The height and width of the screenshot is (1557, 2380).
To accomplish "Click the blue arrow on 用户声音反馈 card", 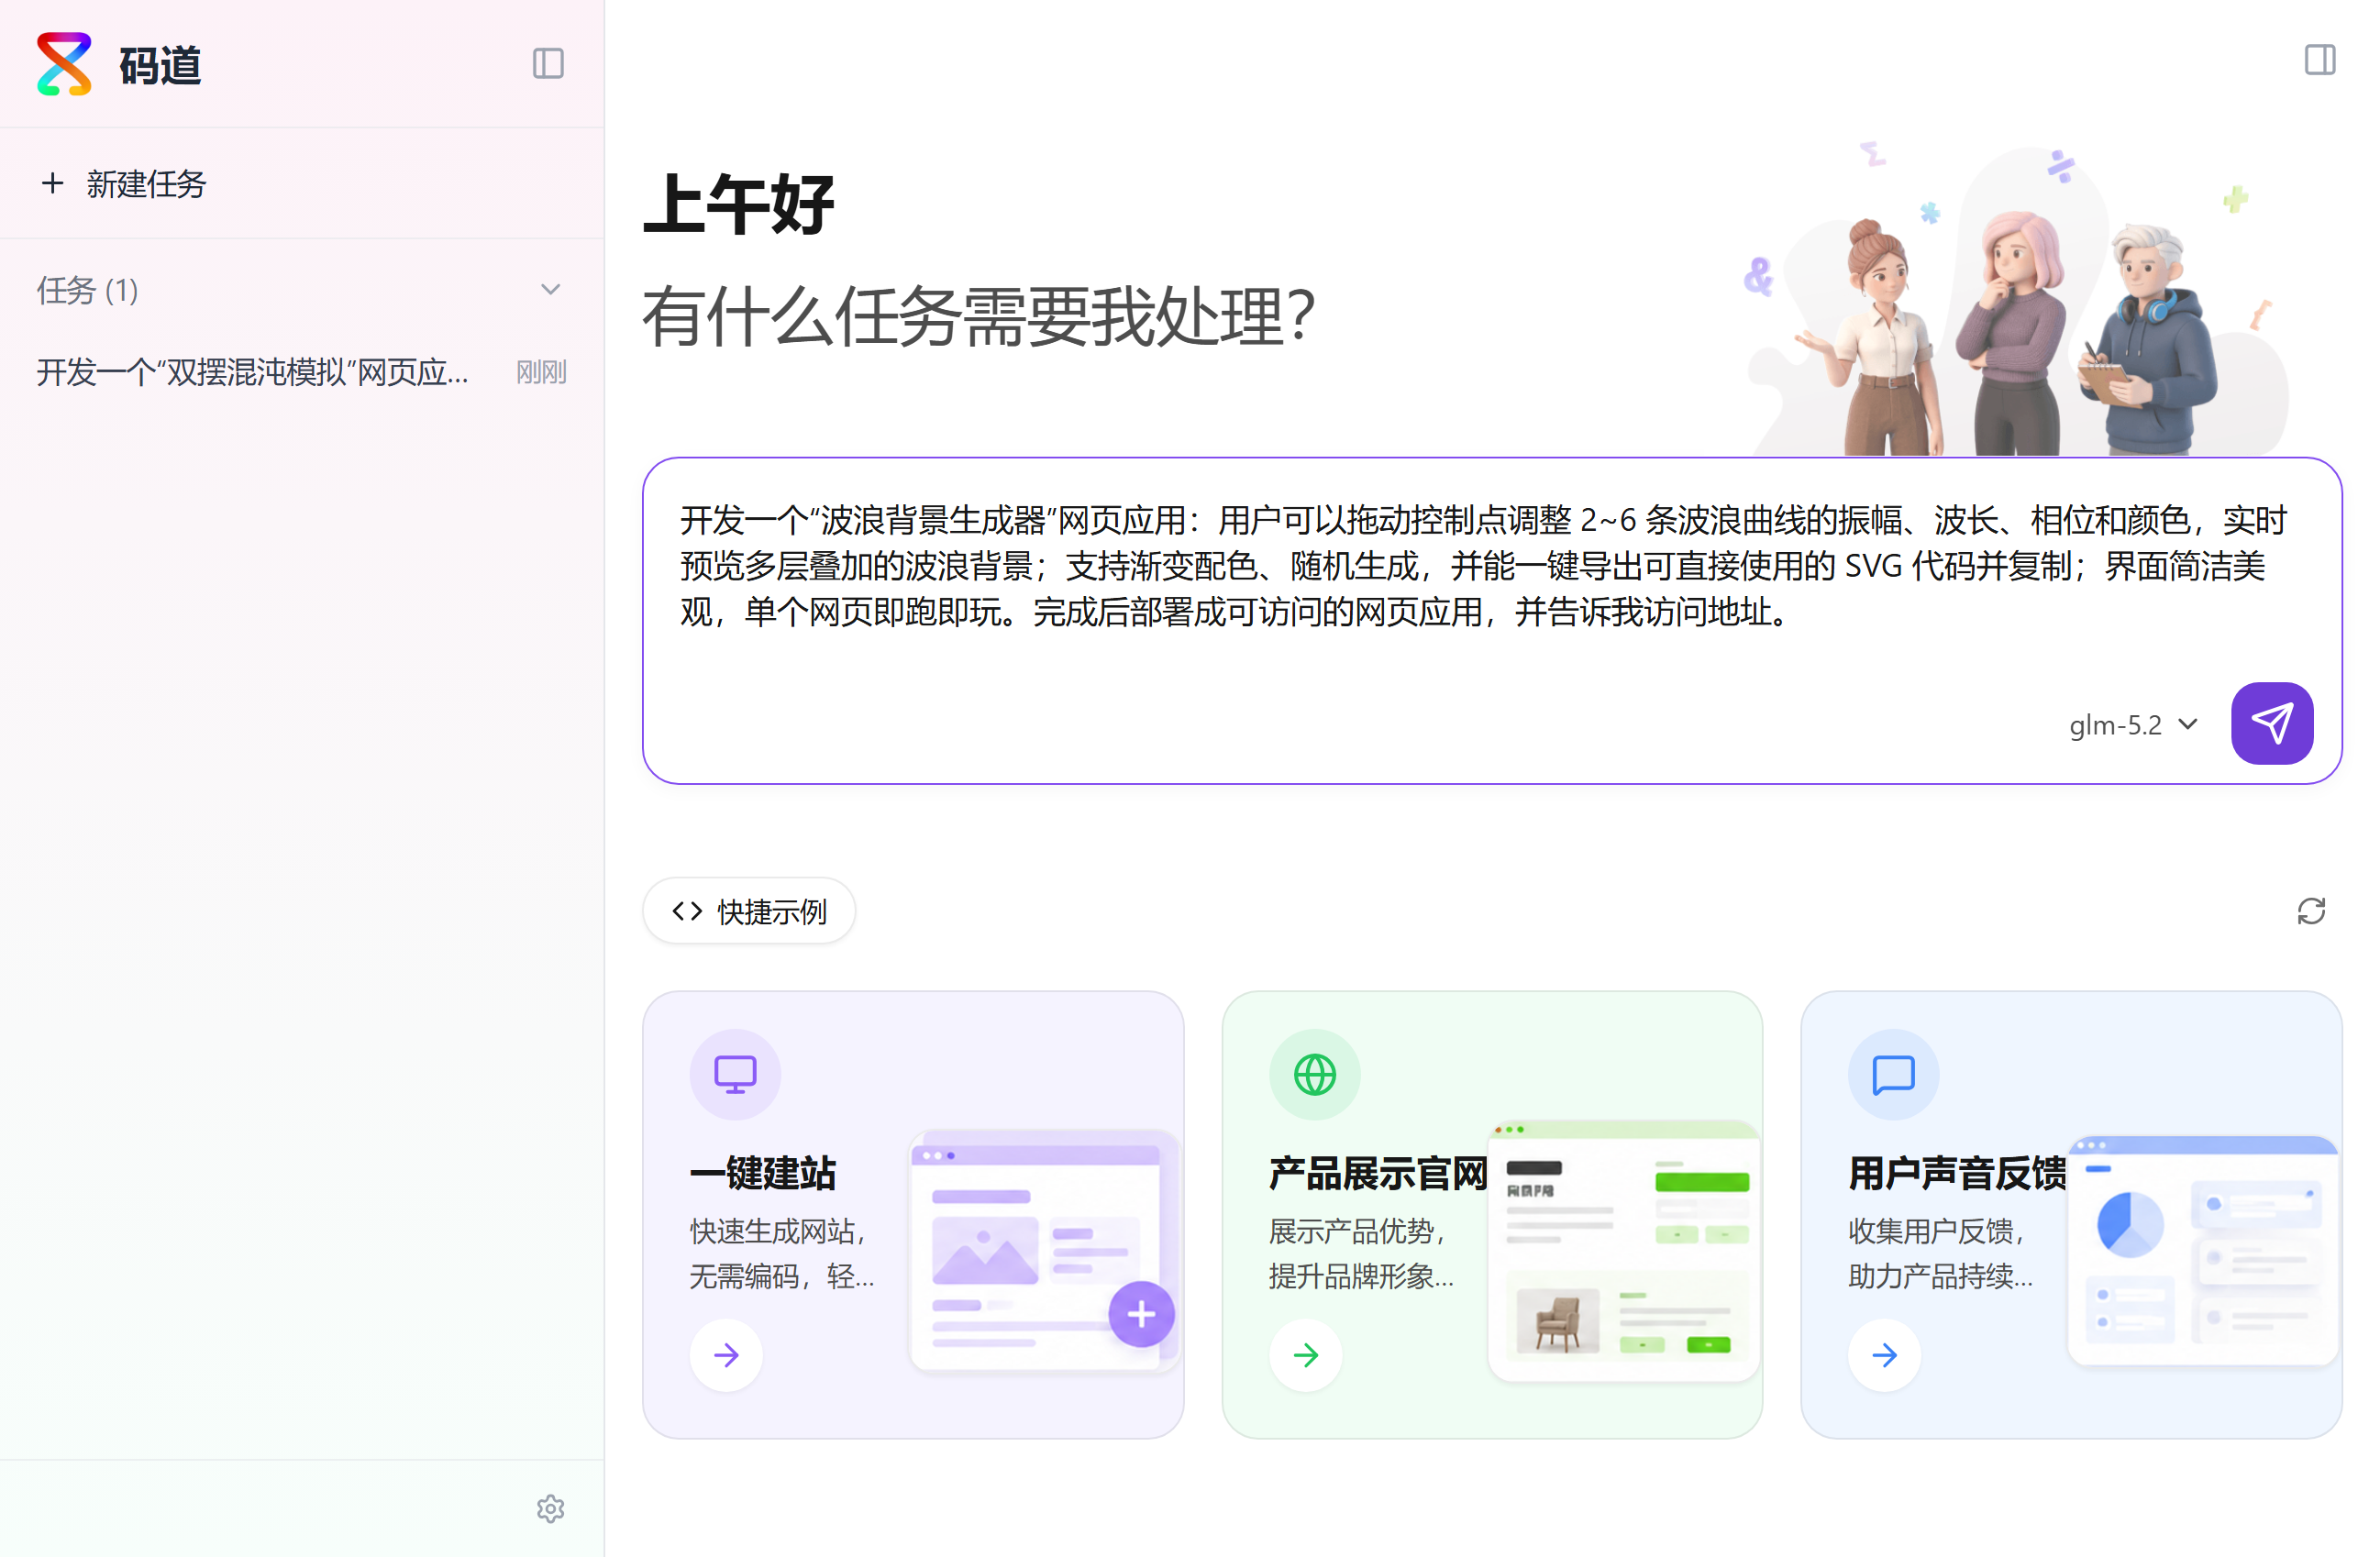I will 1884,1355.
